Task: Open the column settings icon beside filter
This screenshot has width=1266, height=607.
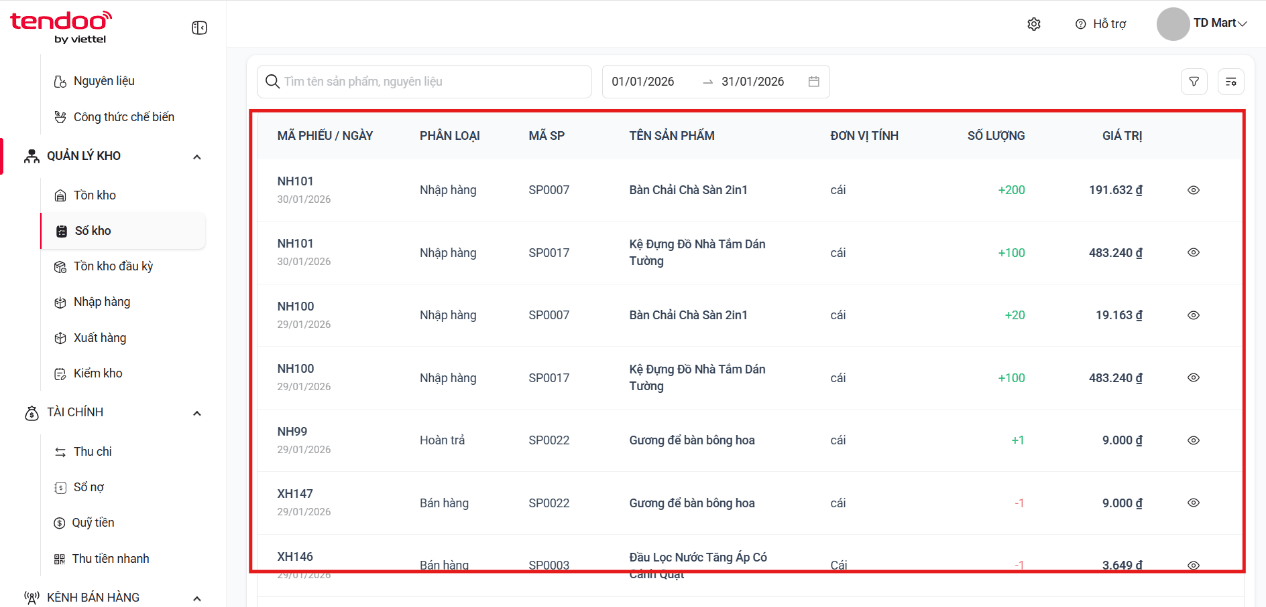Action: [x=1231, y=82]
